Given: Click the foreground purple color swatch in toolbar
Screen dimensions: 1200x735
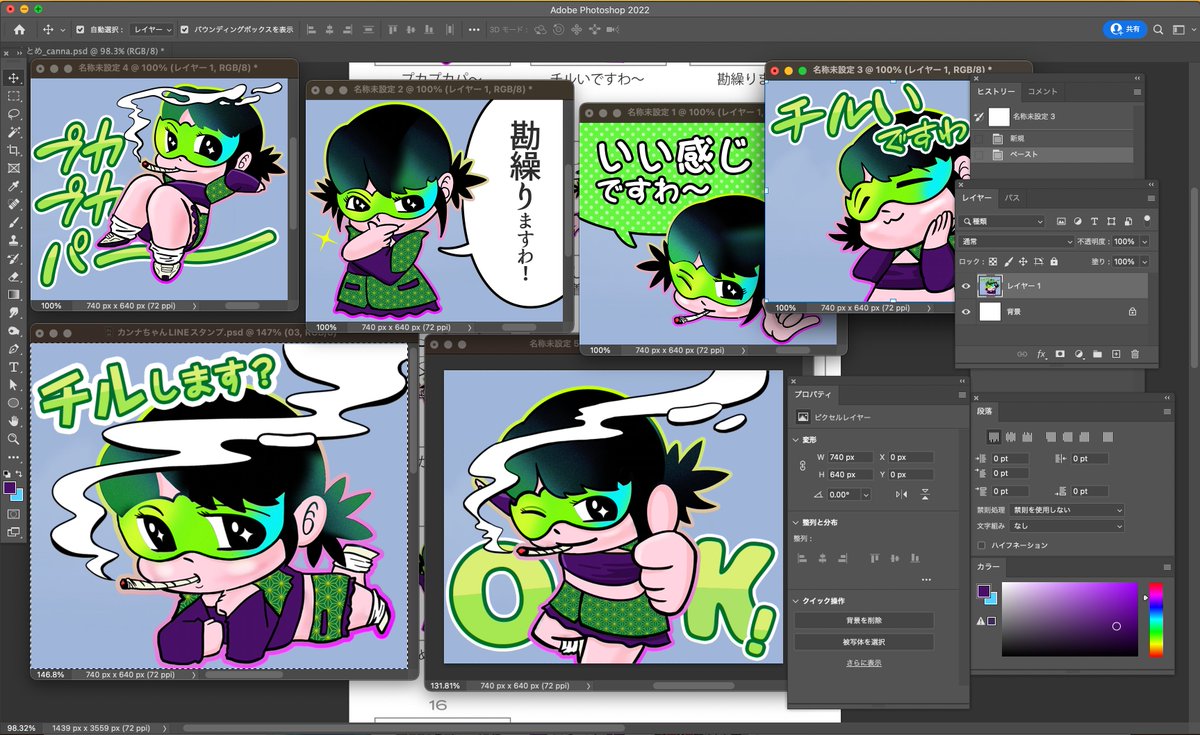Looking at the screenshot, I should pyautogui.click(x=11, y=488).
